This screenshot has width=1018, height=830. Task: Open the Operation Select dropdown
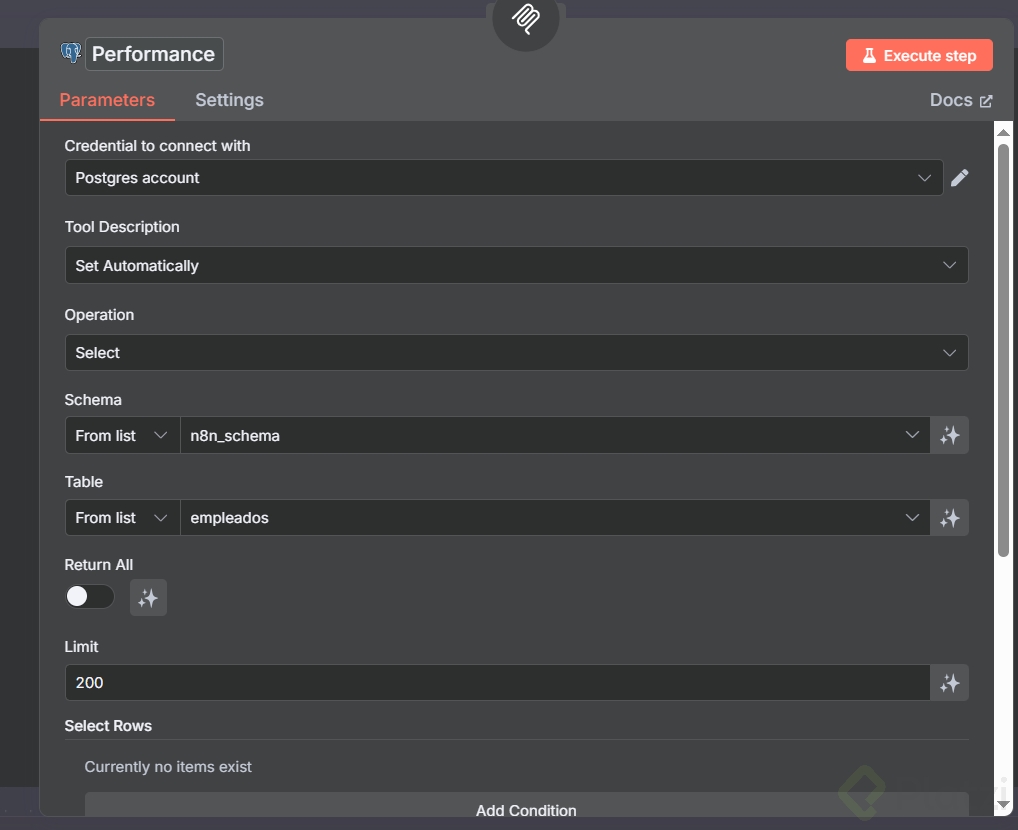516,353
